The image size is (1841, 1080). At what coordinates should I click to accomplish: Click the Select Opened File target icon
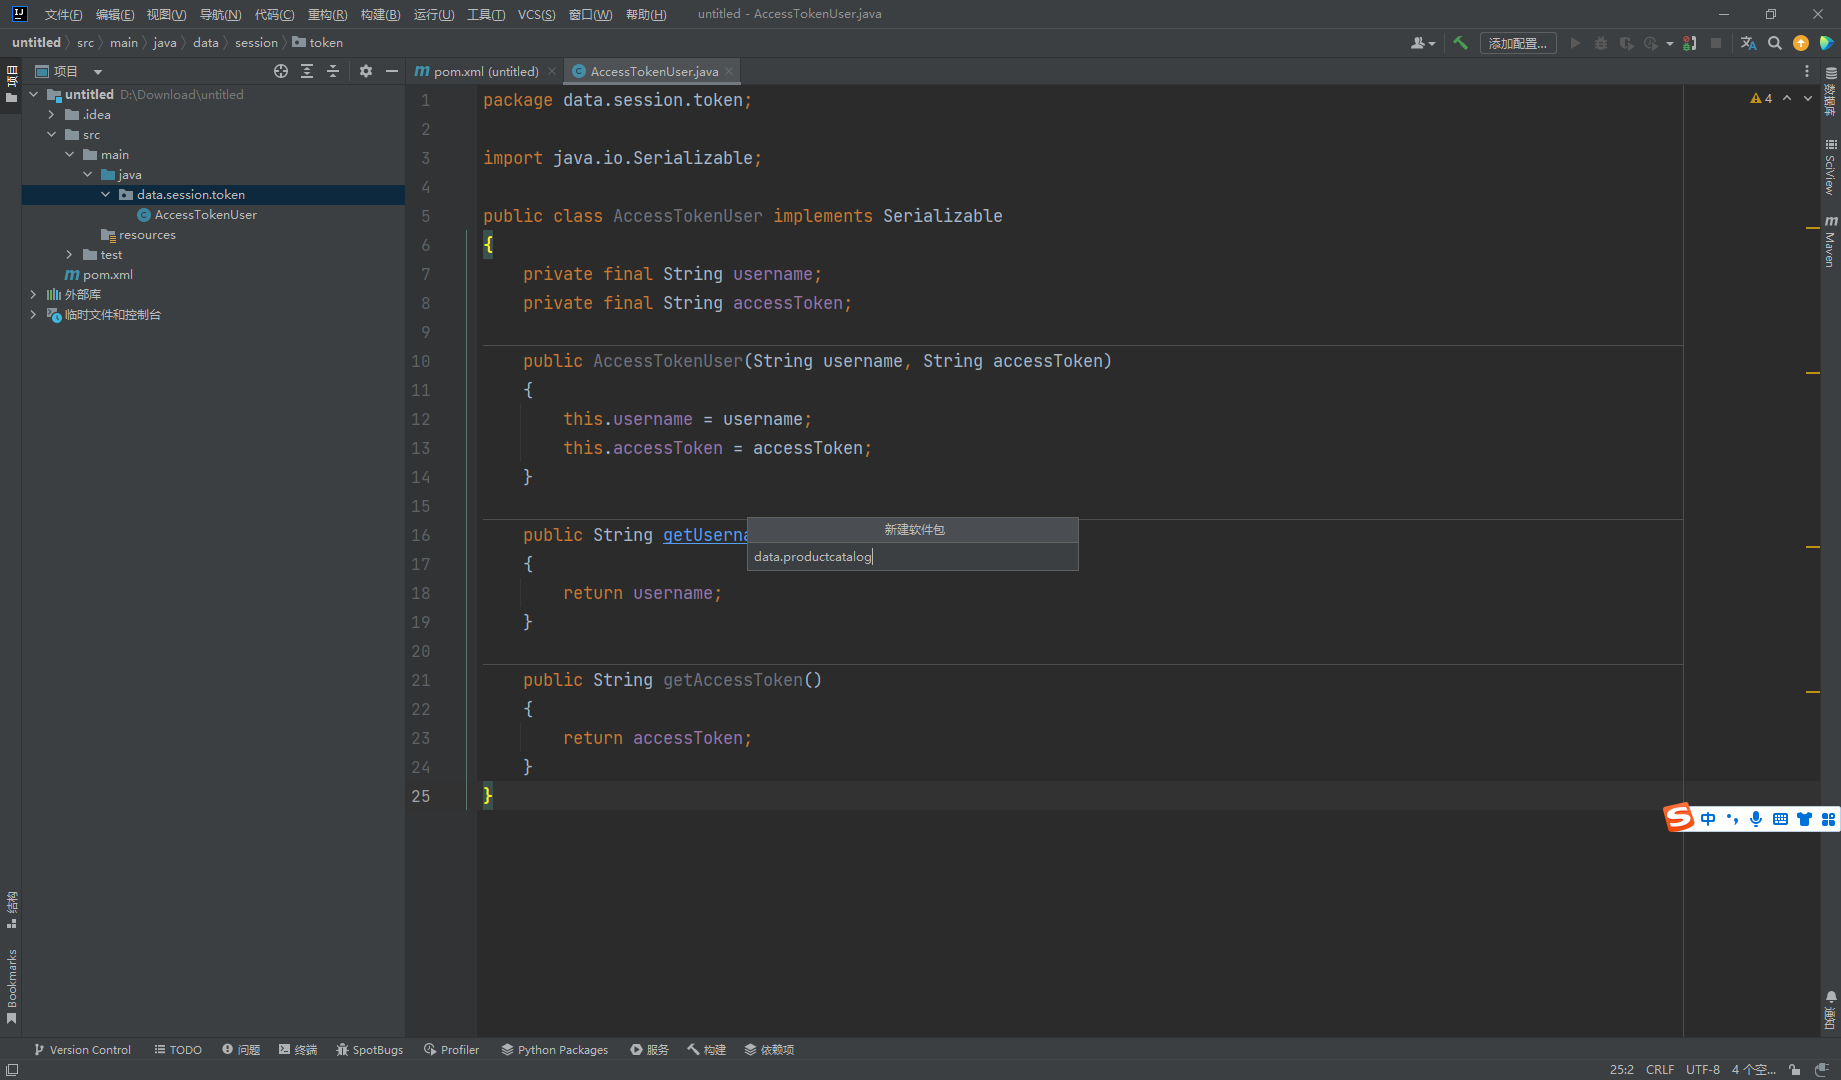coord(281,71)
